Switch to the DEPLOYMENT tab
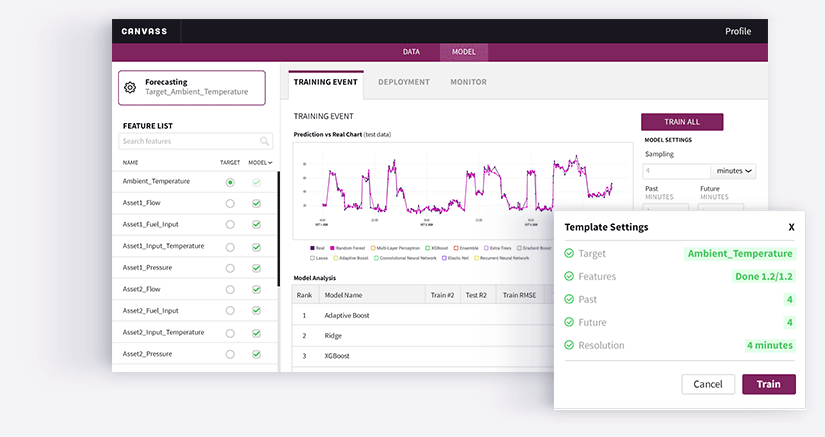Image resolution: width=825 pixels, height=437 pixels. [x=404, y=82]
